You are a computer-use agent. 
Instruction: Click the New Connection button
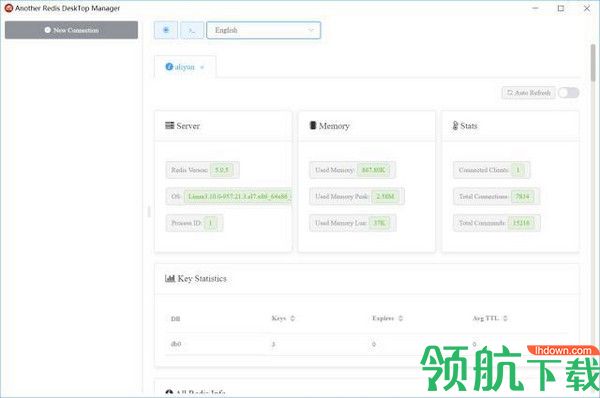71,30
